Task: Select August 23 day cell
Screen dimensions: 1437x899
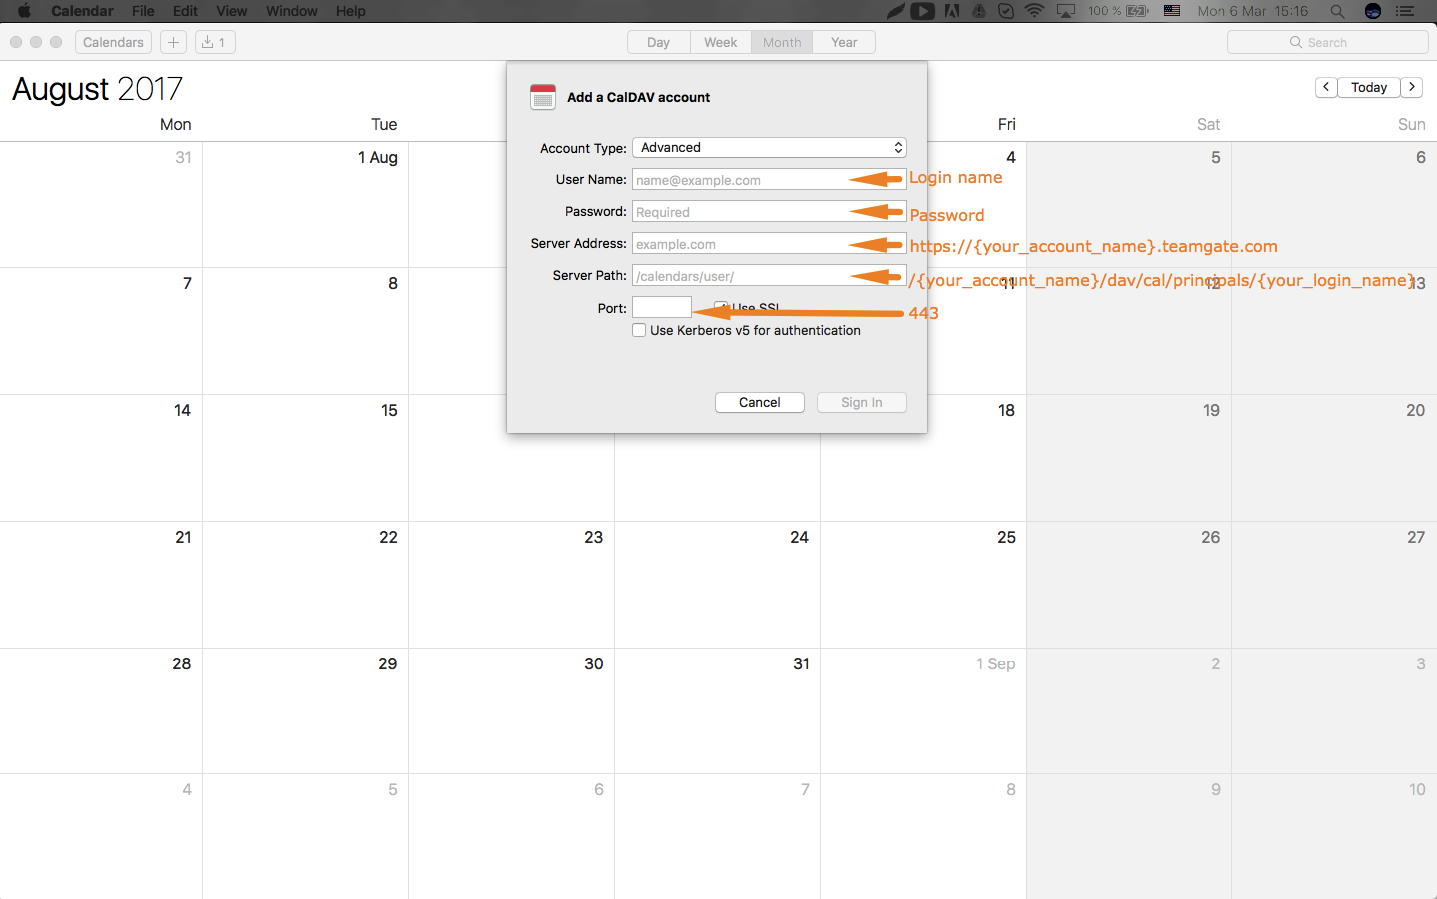Action: click(x=511, y=584)
